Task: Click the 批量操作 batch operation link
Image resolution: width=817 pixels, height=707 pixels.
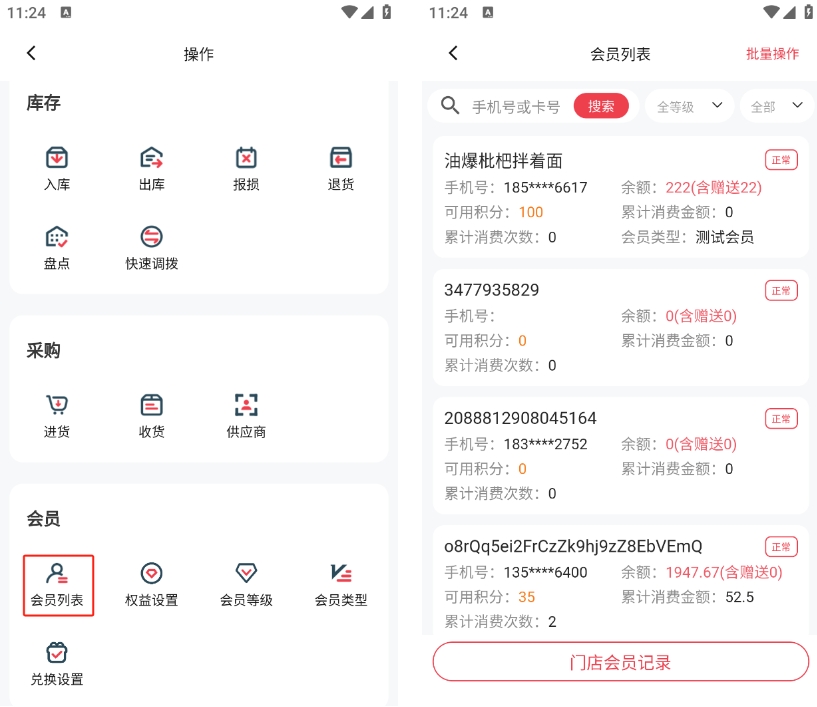Action: pyautogui.click(x=772, y=54)
